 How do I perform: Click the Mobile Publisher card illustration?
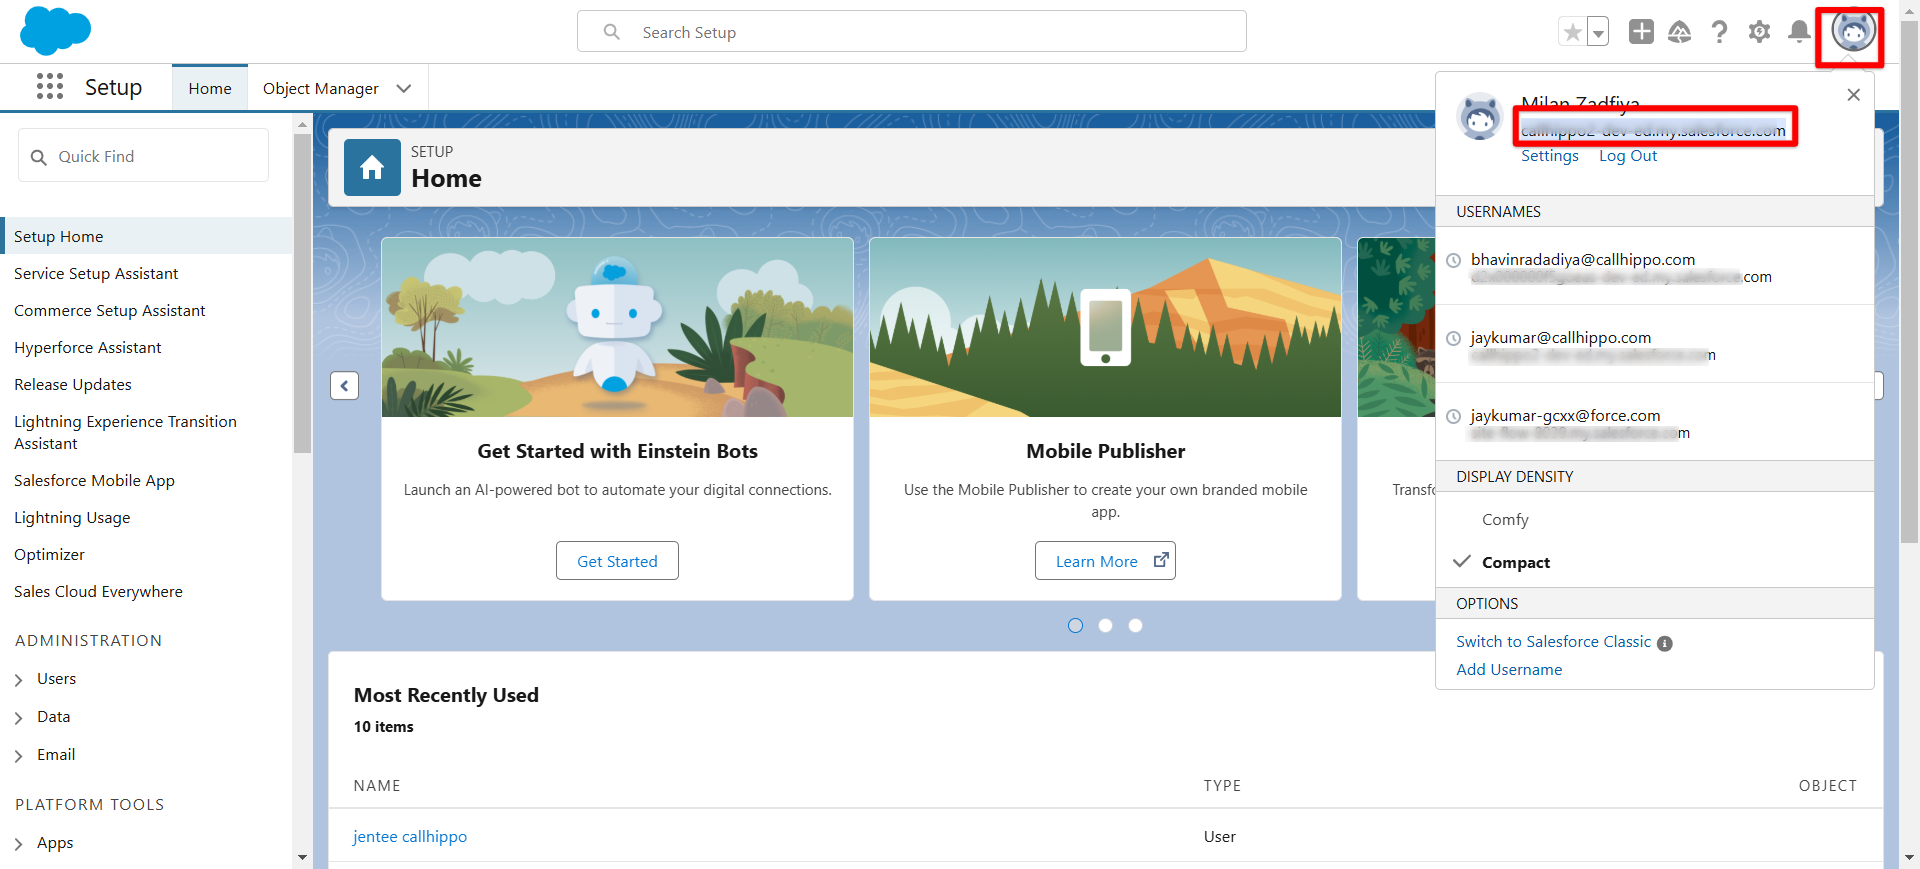point(1105,327)
